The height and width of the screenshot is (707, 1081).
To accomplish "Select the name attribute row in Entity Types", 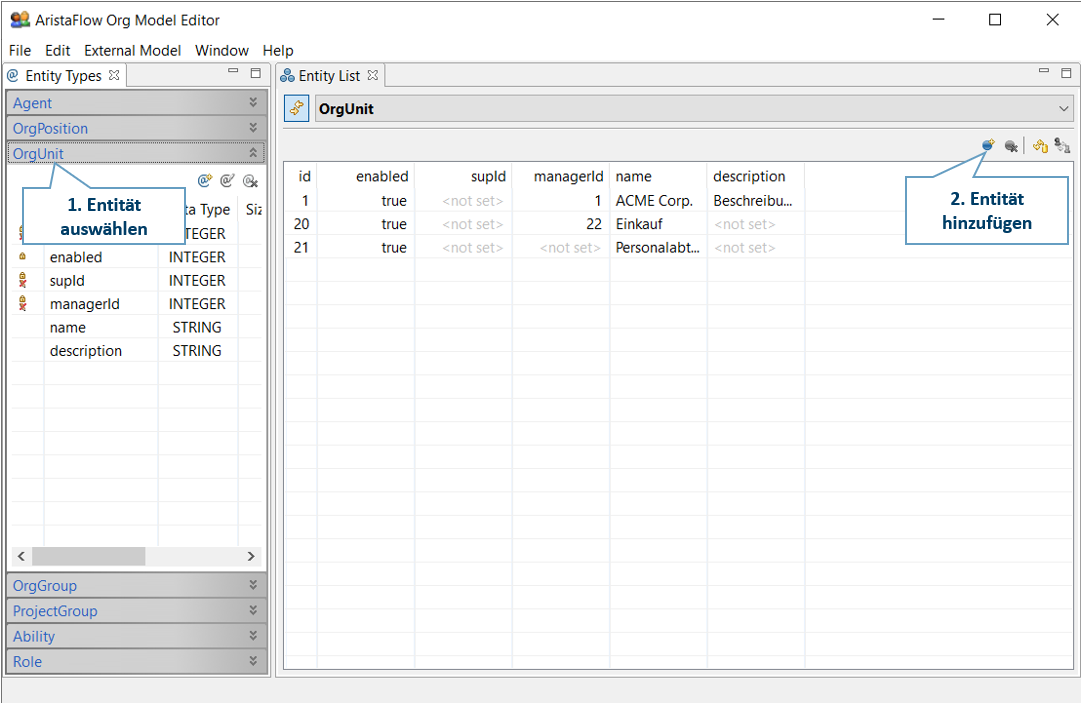I will [x=137, y=327].
